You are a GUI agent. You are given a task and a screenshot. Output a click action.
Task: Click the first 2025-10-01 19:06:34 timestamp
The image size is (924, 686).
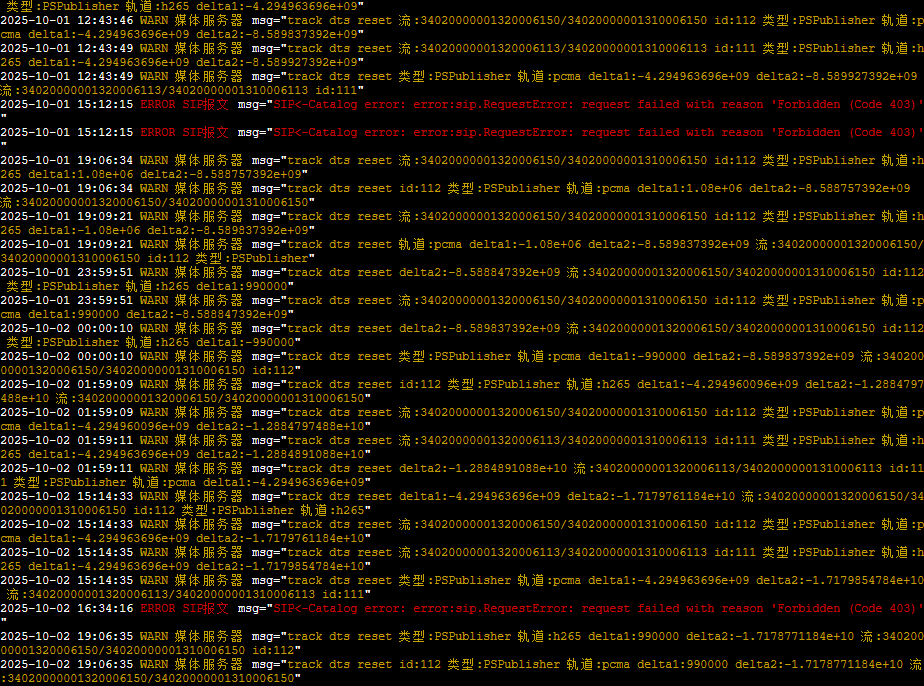(x=67, y=160)
